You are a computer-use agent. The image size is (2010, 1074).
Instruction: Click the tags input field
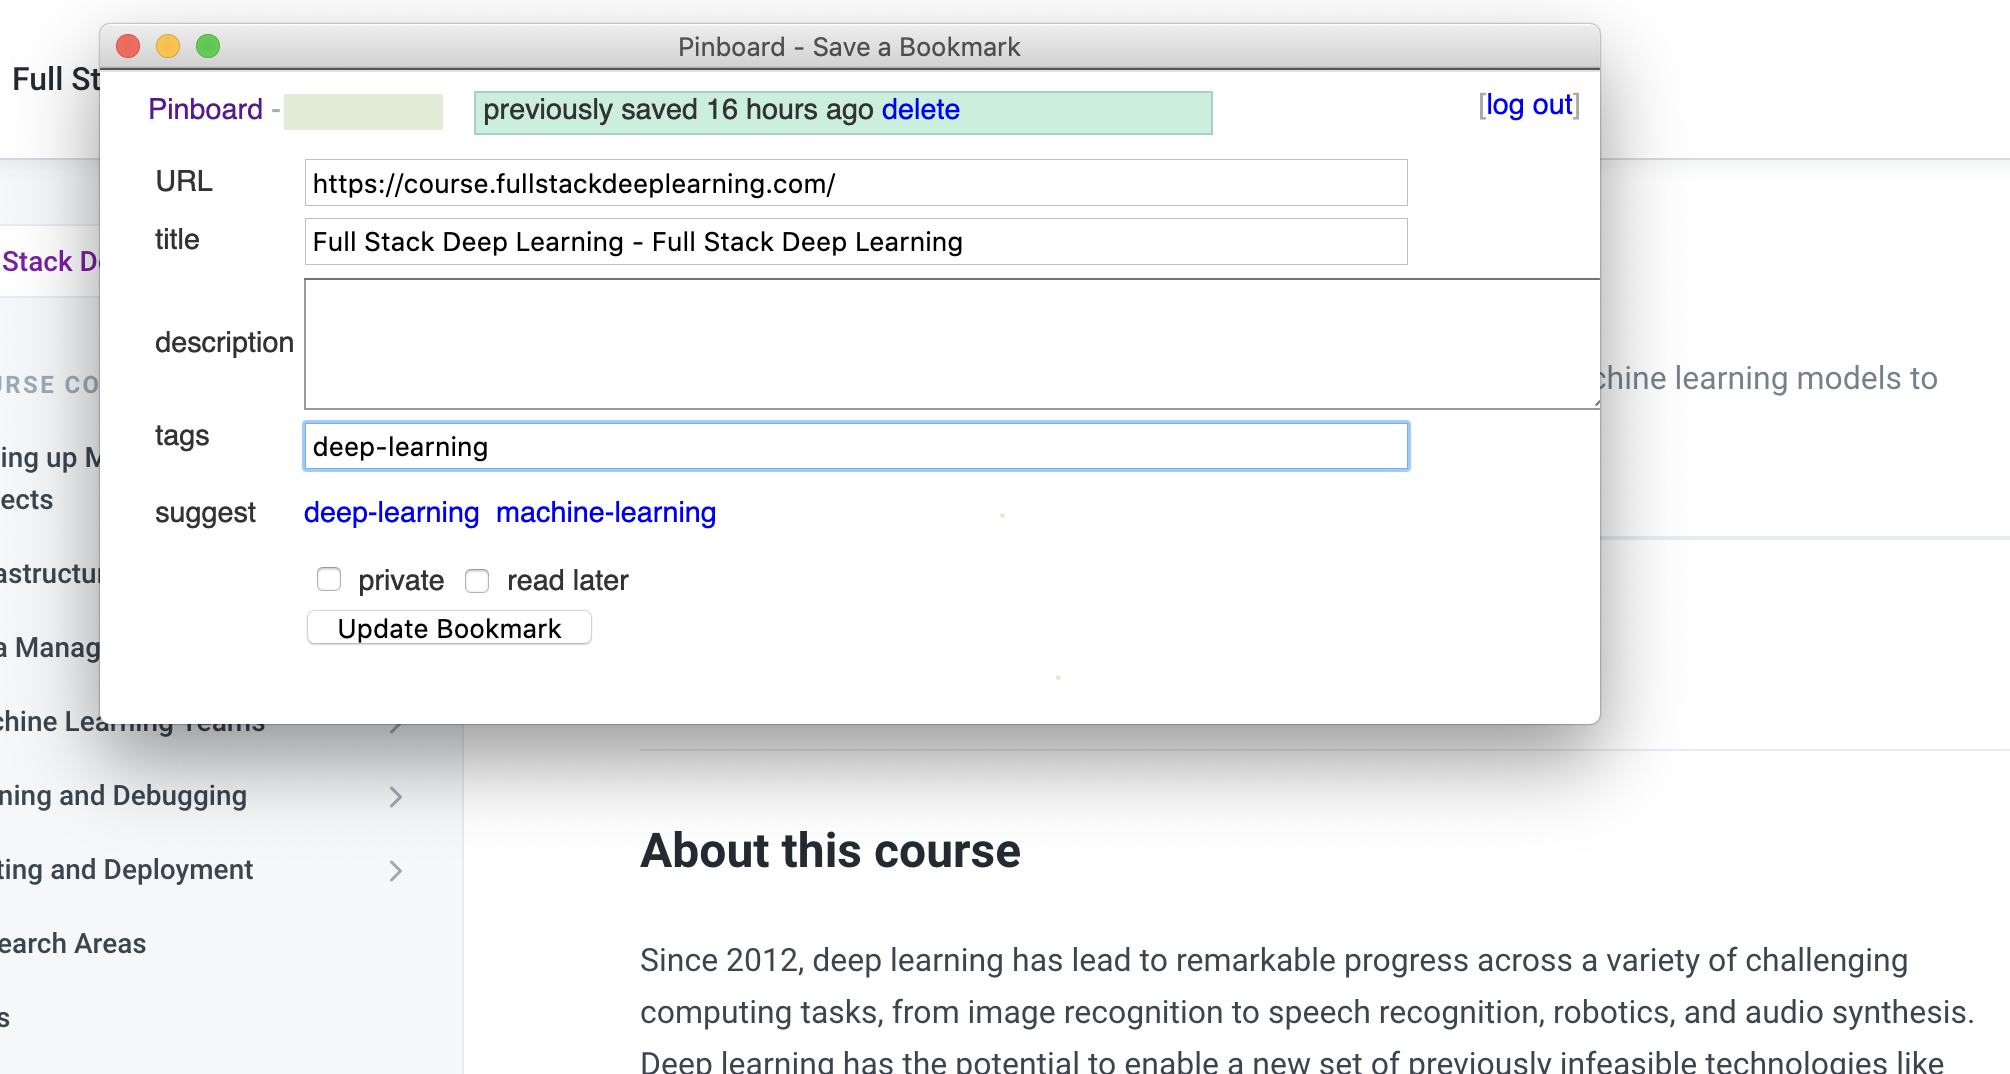pos(856,447)
